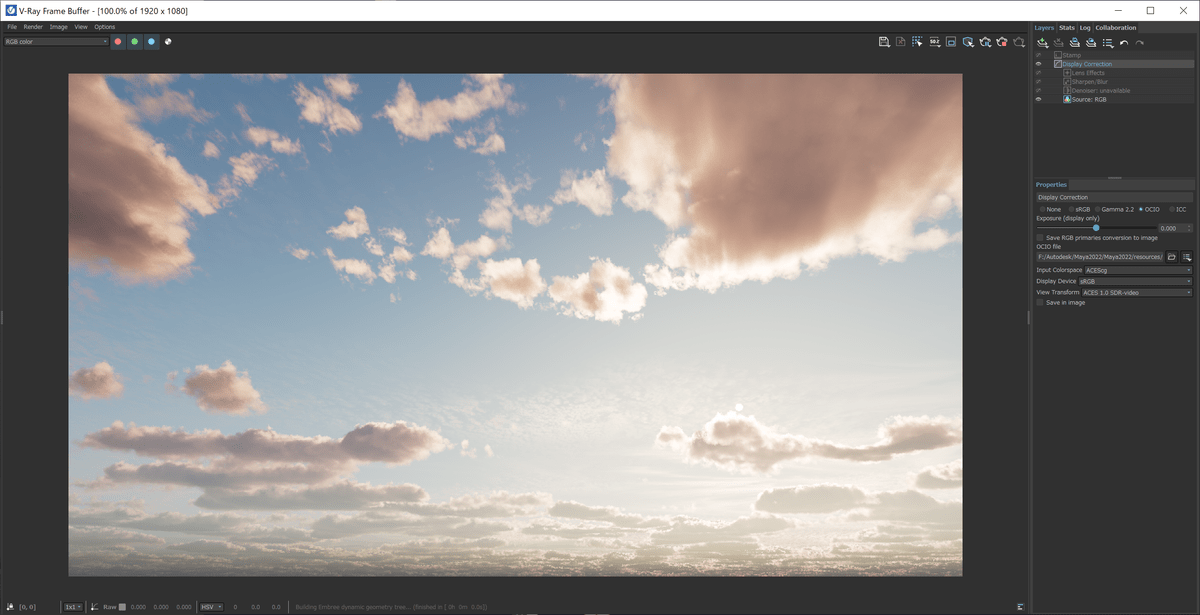
Task: Open the RGB color channel dropdown
Action: 56,42
